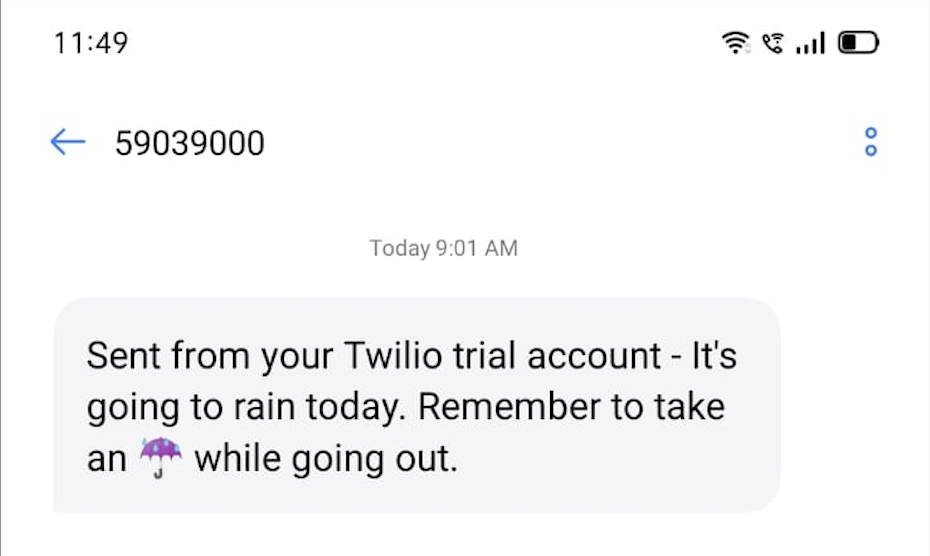The height and width of the screenshot is (556, 930).
Task: Tap the umbrella emoji in the message
Action: tap(160, 458)
